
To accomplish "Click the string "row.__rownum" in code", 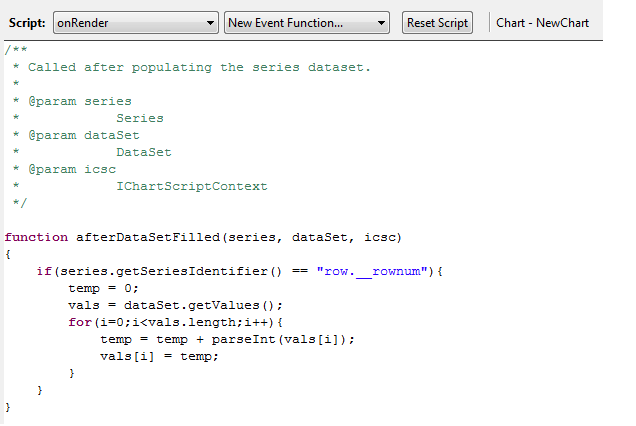I will 372,271.
